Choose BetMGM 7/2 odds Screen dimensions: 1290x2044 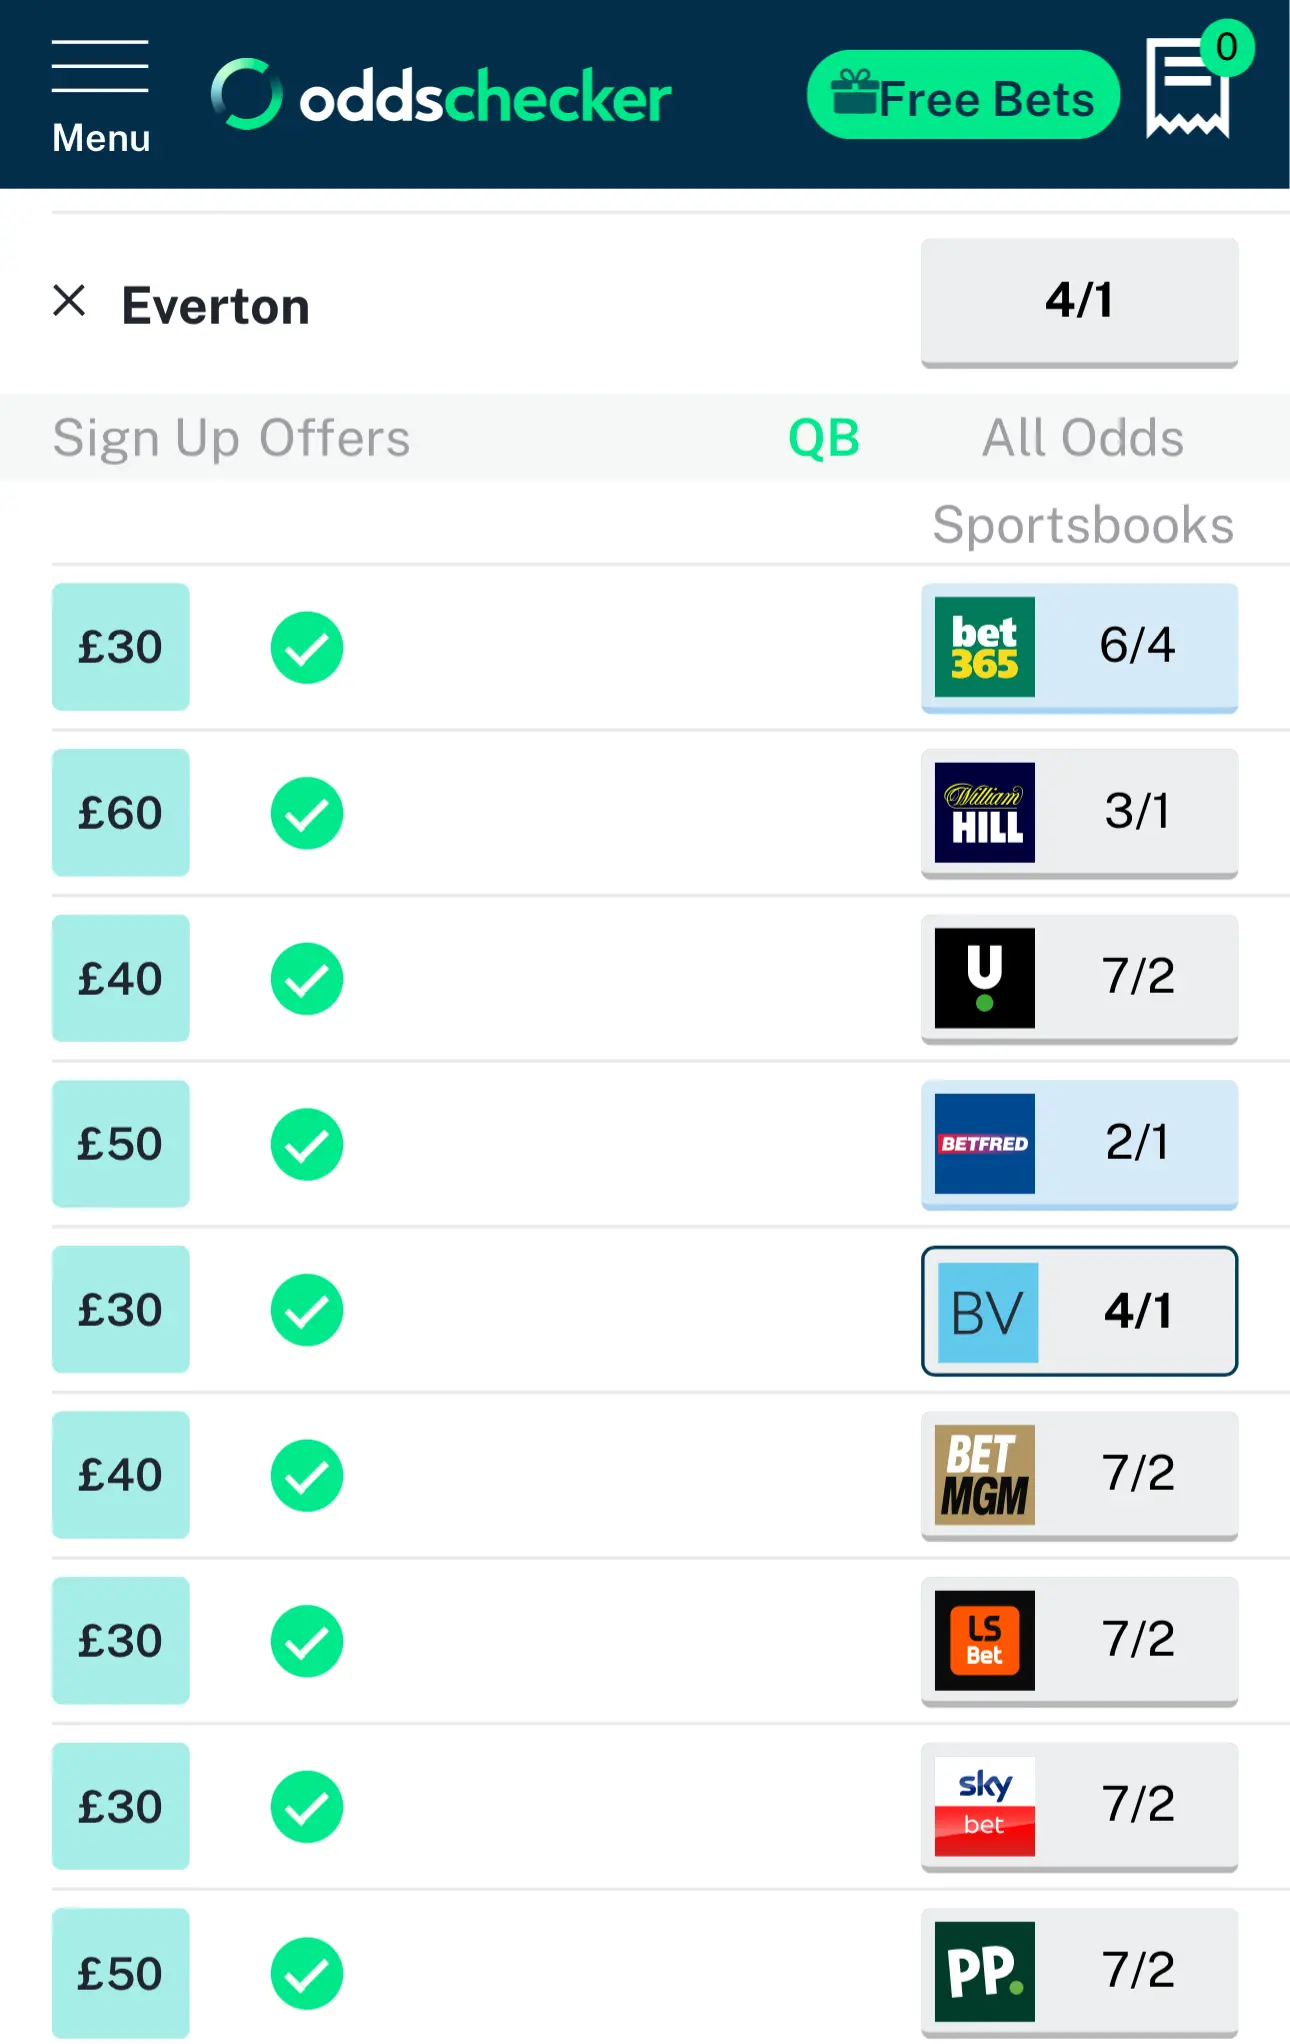[1079, 1475]
